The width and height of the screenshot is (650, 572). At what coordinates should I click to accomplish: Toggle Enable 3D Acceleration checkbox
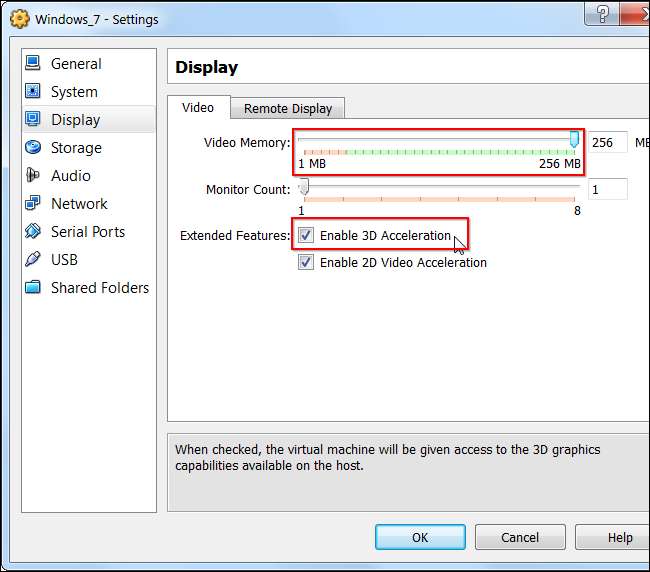[x=306, y=235]
